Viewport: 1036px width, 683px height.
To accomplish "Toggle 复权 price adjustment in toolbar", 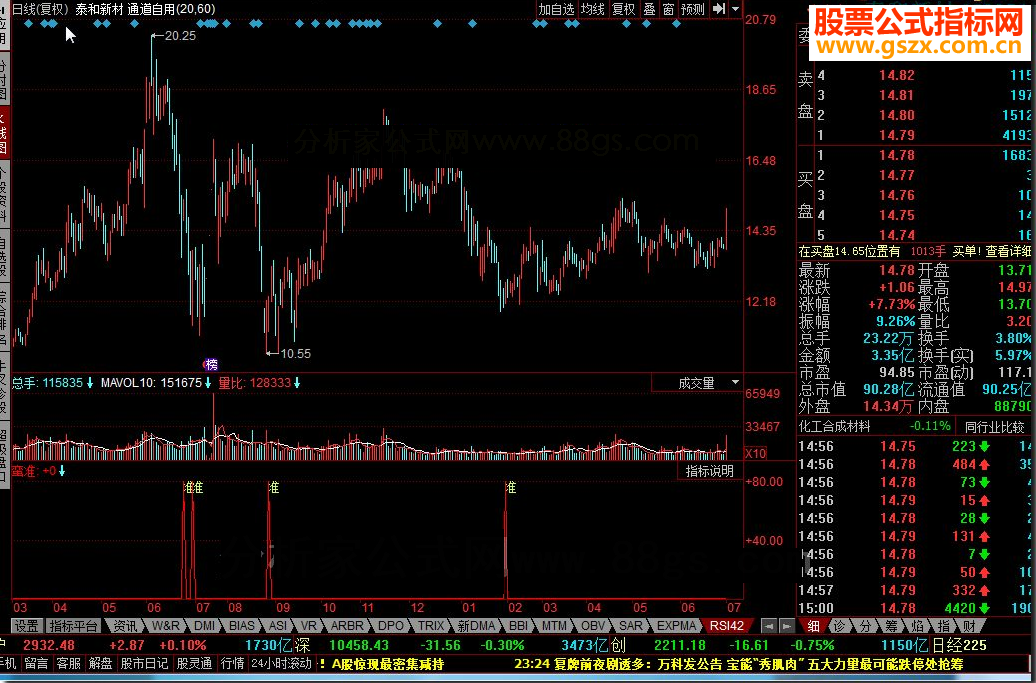I will (623, 9).
